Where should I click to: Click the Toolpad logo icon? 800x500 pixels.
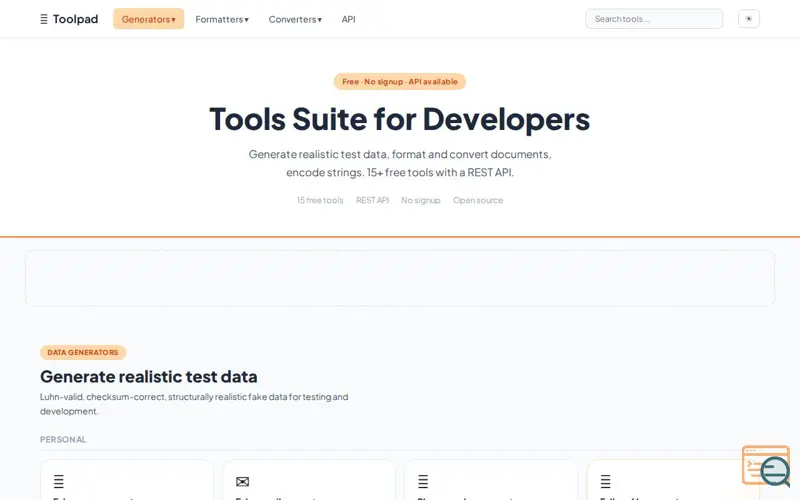click(x=44, y=19)
